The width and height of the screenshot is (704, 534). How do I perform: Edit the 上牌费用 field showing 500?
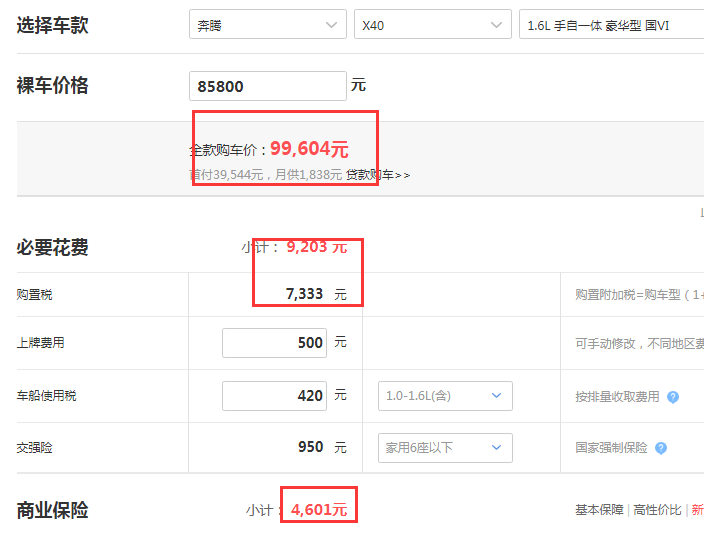coord(274,343)
